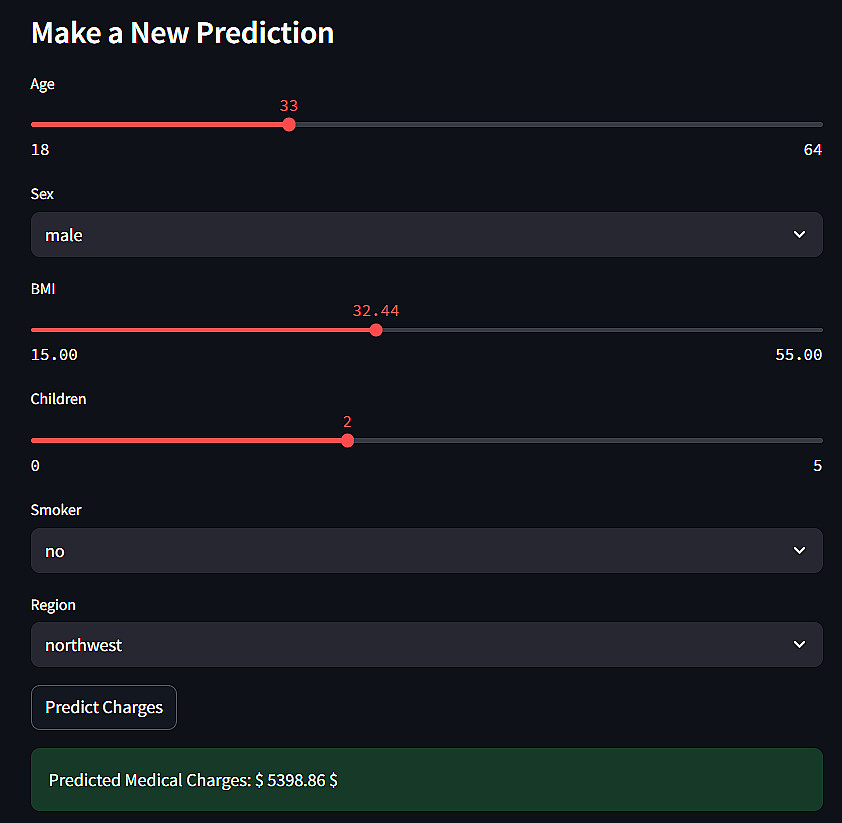Click the Age slider handle at 33
842x823 pixels.
pyautogui.click(x=289, y=125)
